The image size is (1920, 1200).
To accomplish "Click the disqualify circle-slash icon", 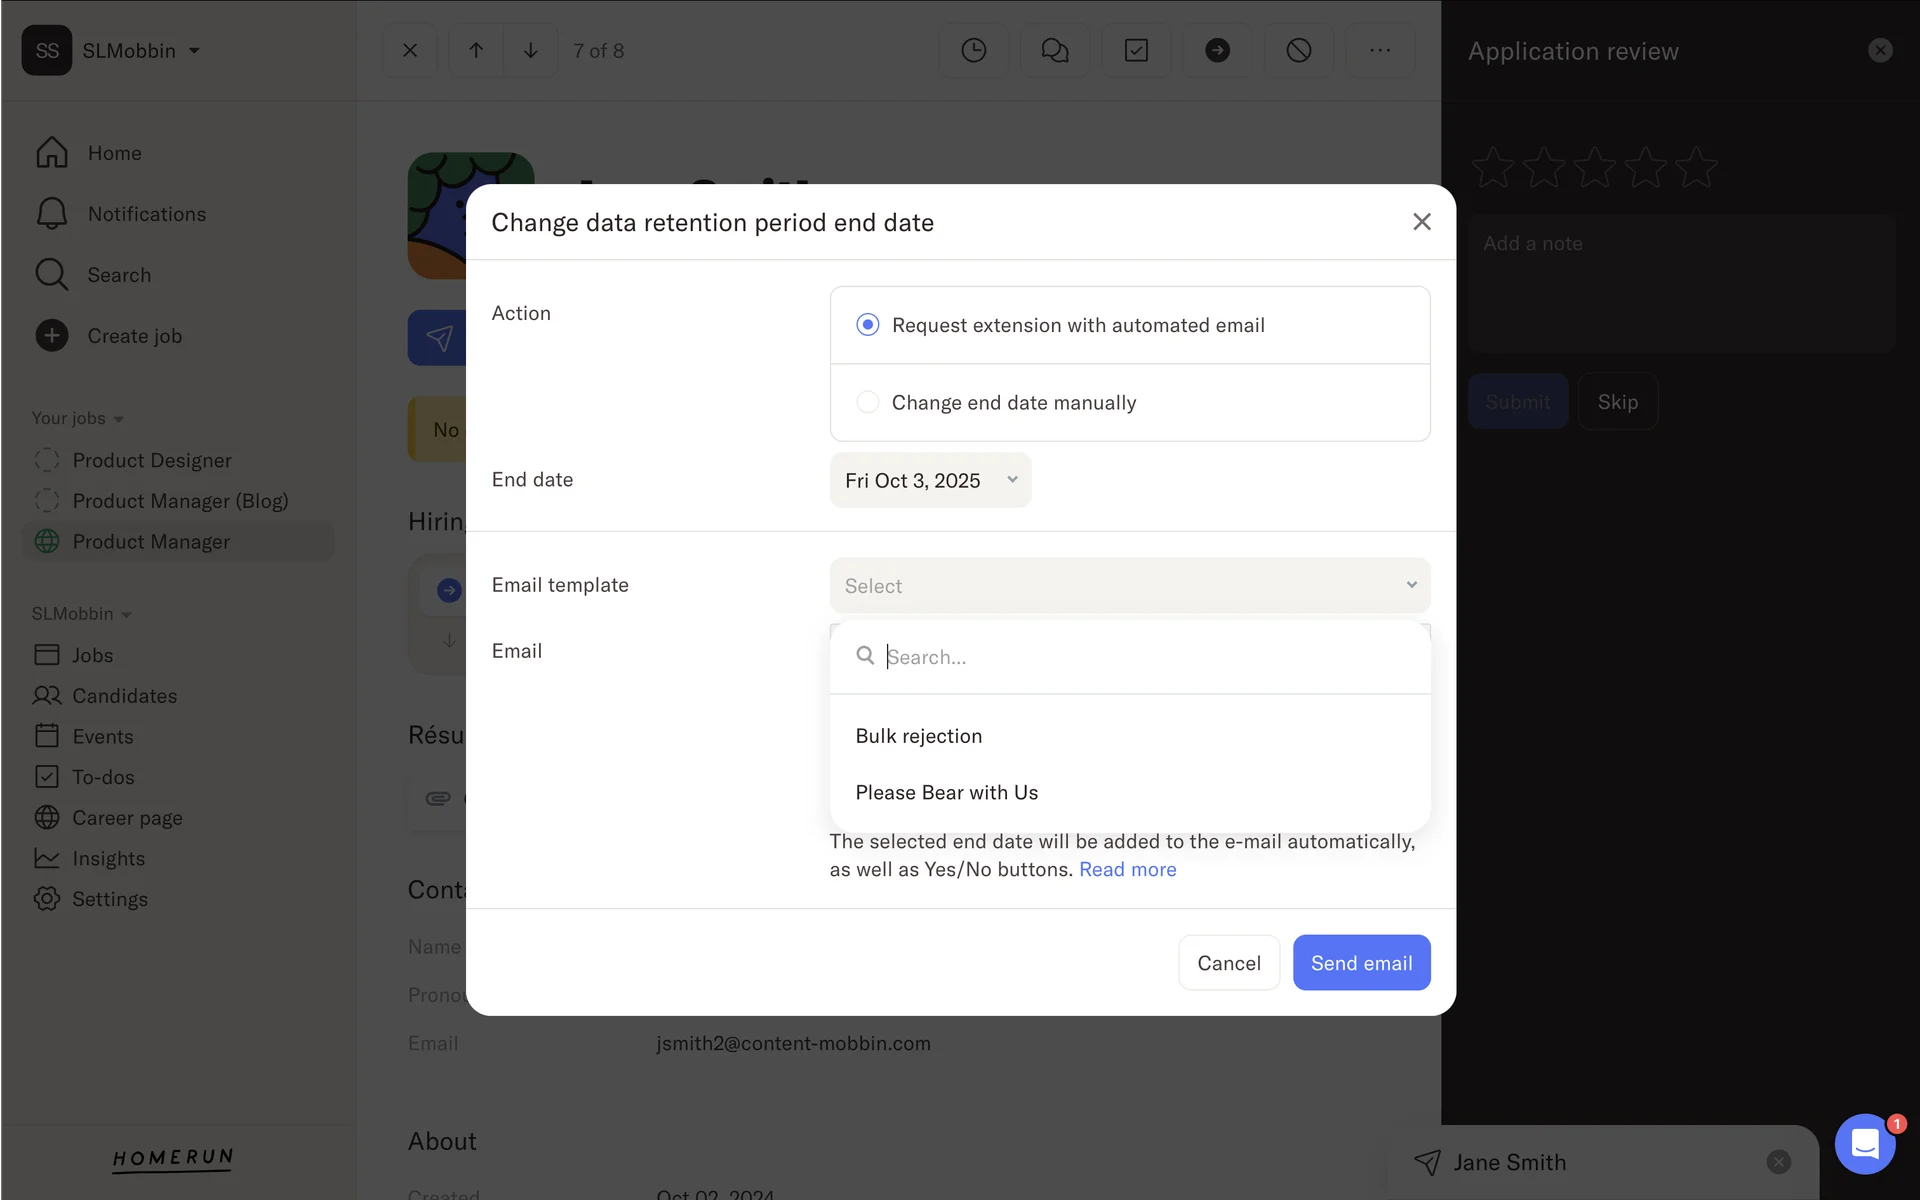I will [x=1298, y=50].
